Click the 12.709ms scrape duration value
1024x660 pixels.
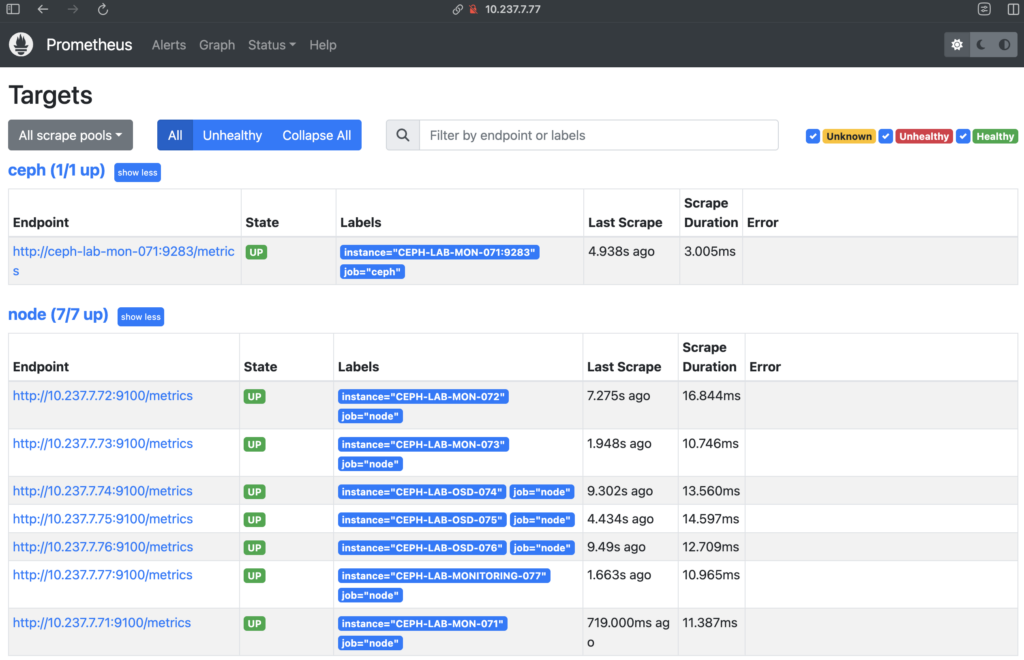click(x=711, y=547)
